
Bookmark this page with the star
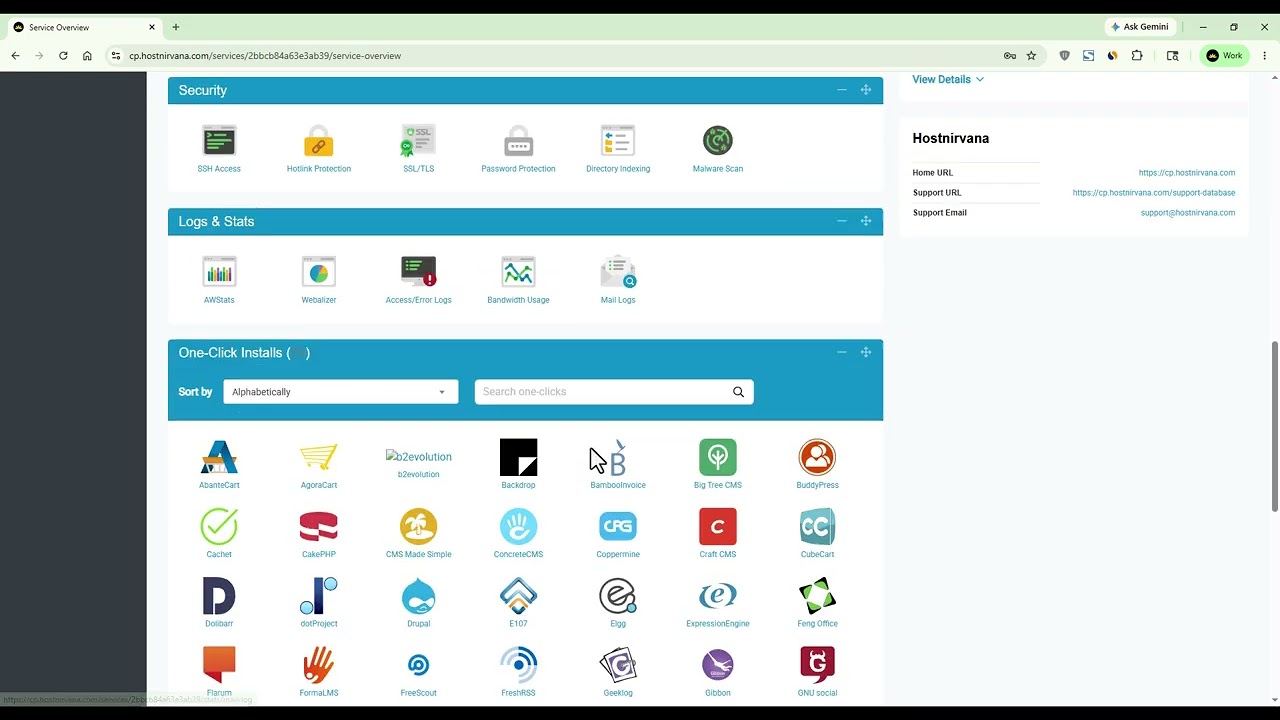tap(1031, 56)
